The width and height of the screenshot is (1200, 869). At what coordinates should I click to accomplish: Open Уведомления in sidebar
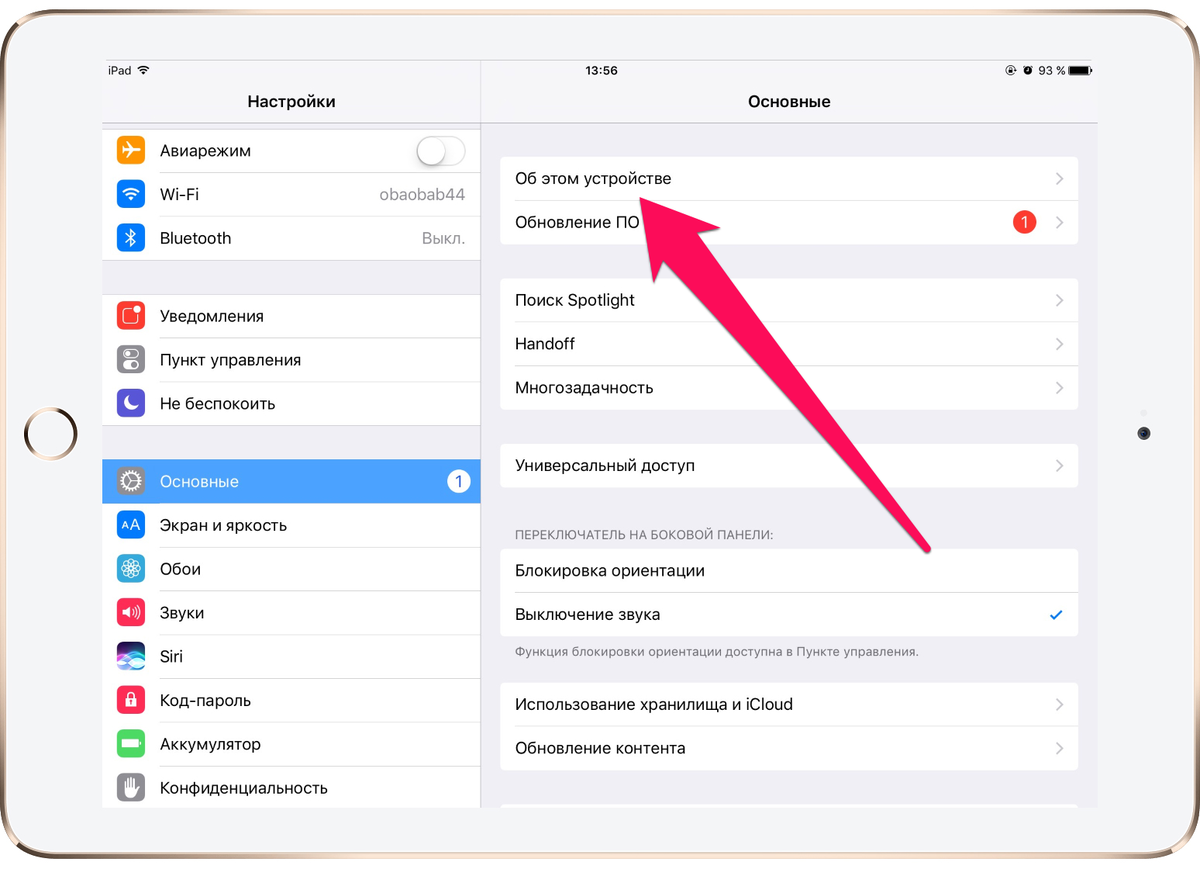(291, 316)
